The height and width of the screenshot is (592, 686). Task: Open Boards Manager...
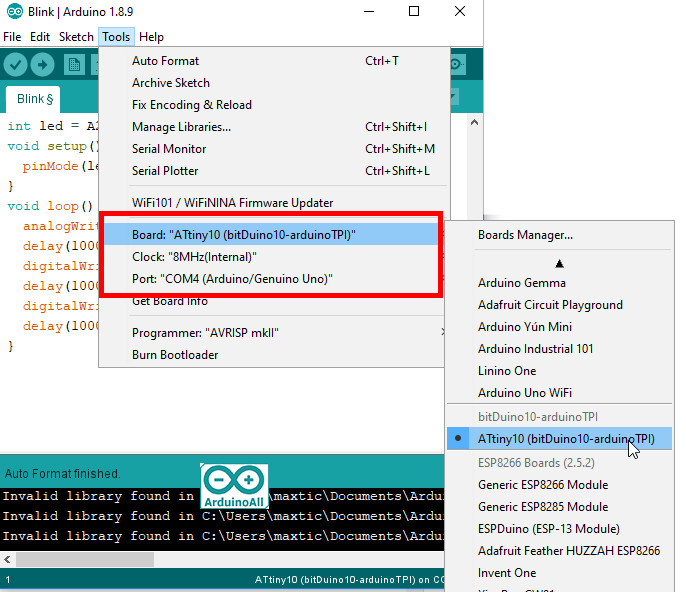point(559,235)
